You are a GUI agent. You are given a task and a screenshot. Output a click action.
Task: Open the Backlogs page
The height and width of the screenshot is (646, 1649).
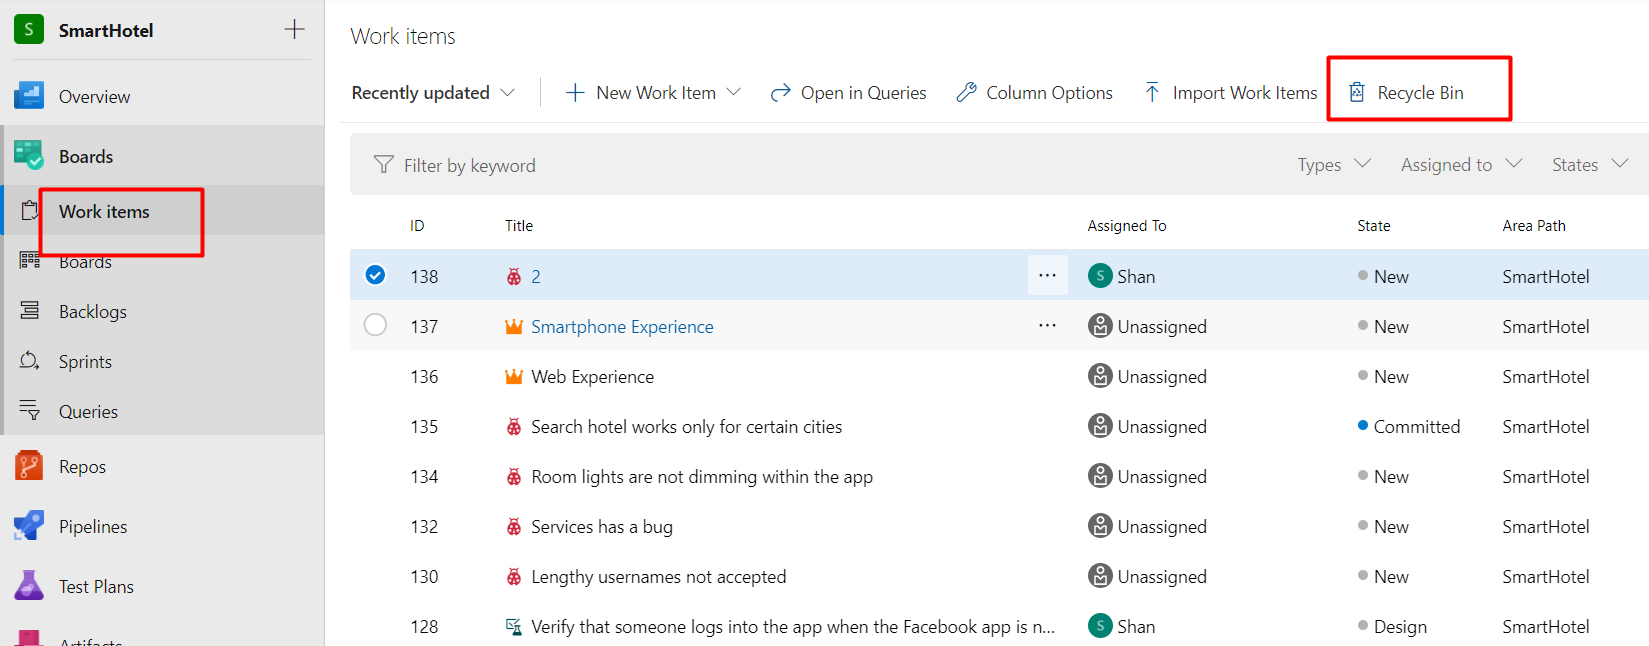pos(93,312)
